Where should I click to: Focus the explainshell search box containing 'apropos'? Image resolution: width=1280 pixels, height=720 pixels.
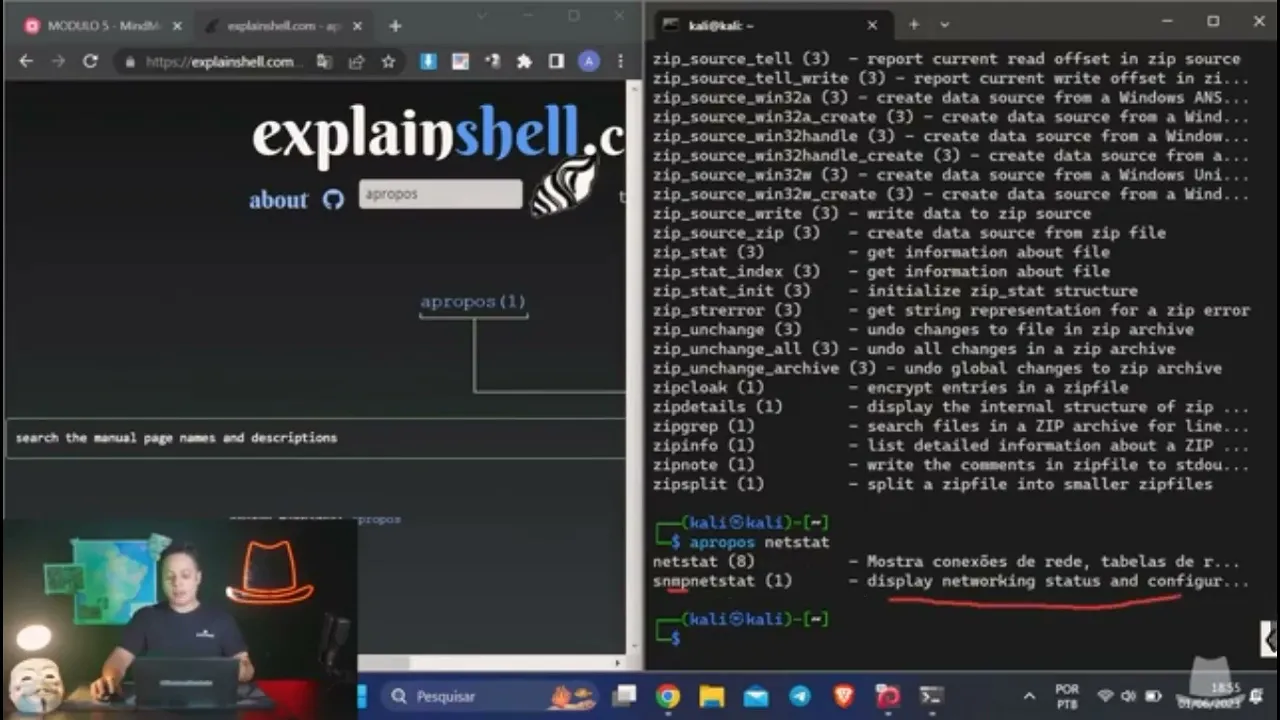(440, 194)
